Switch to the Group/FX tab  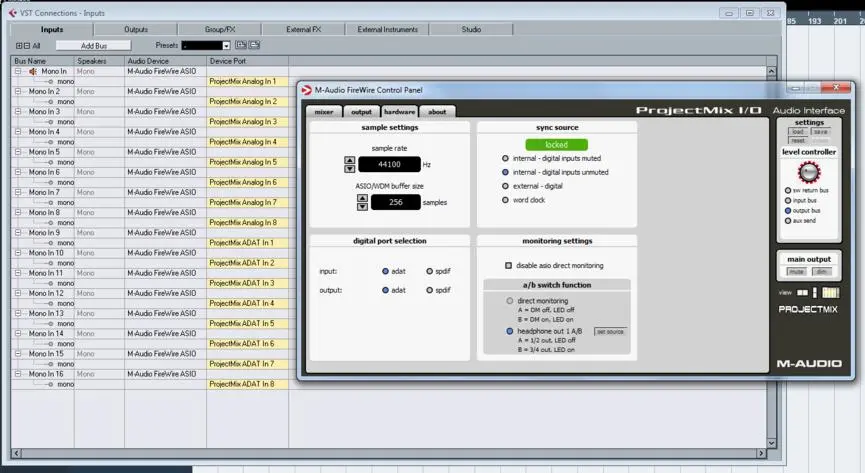[220, 29]
